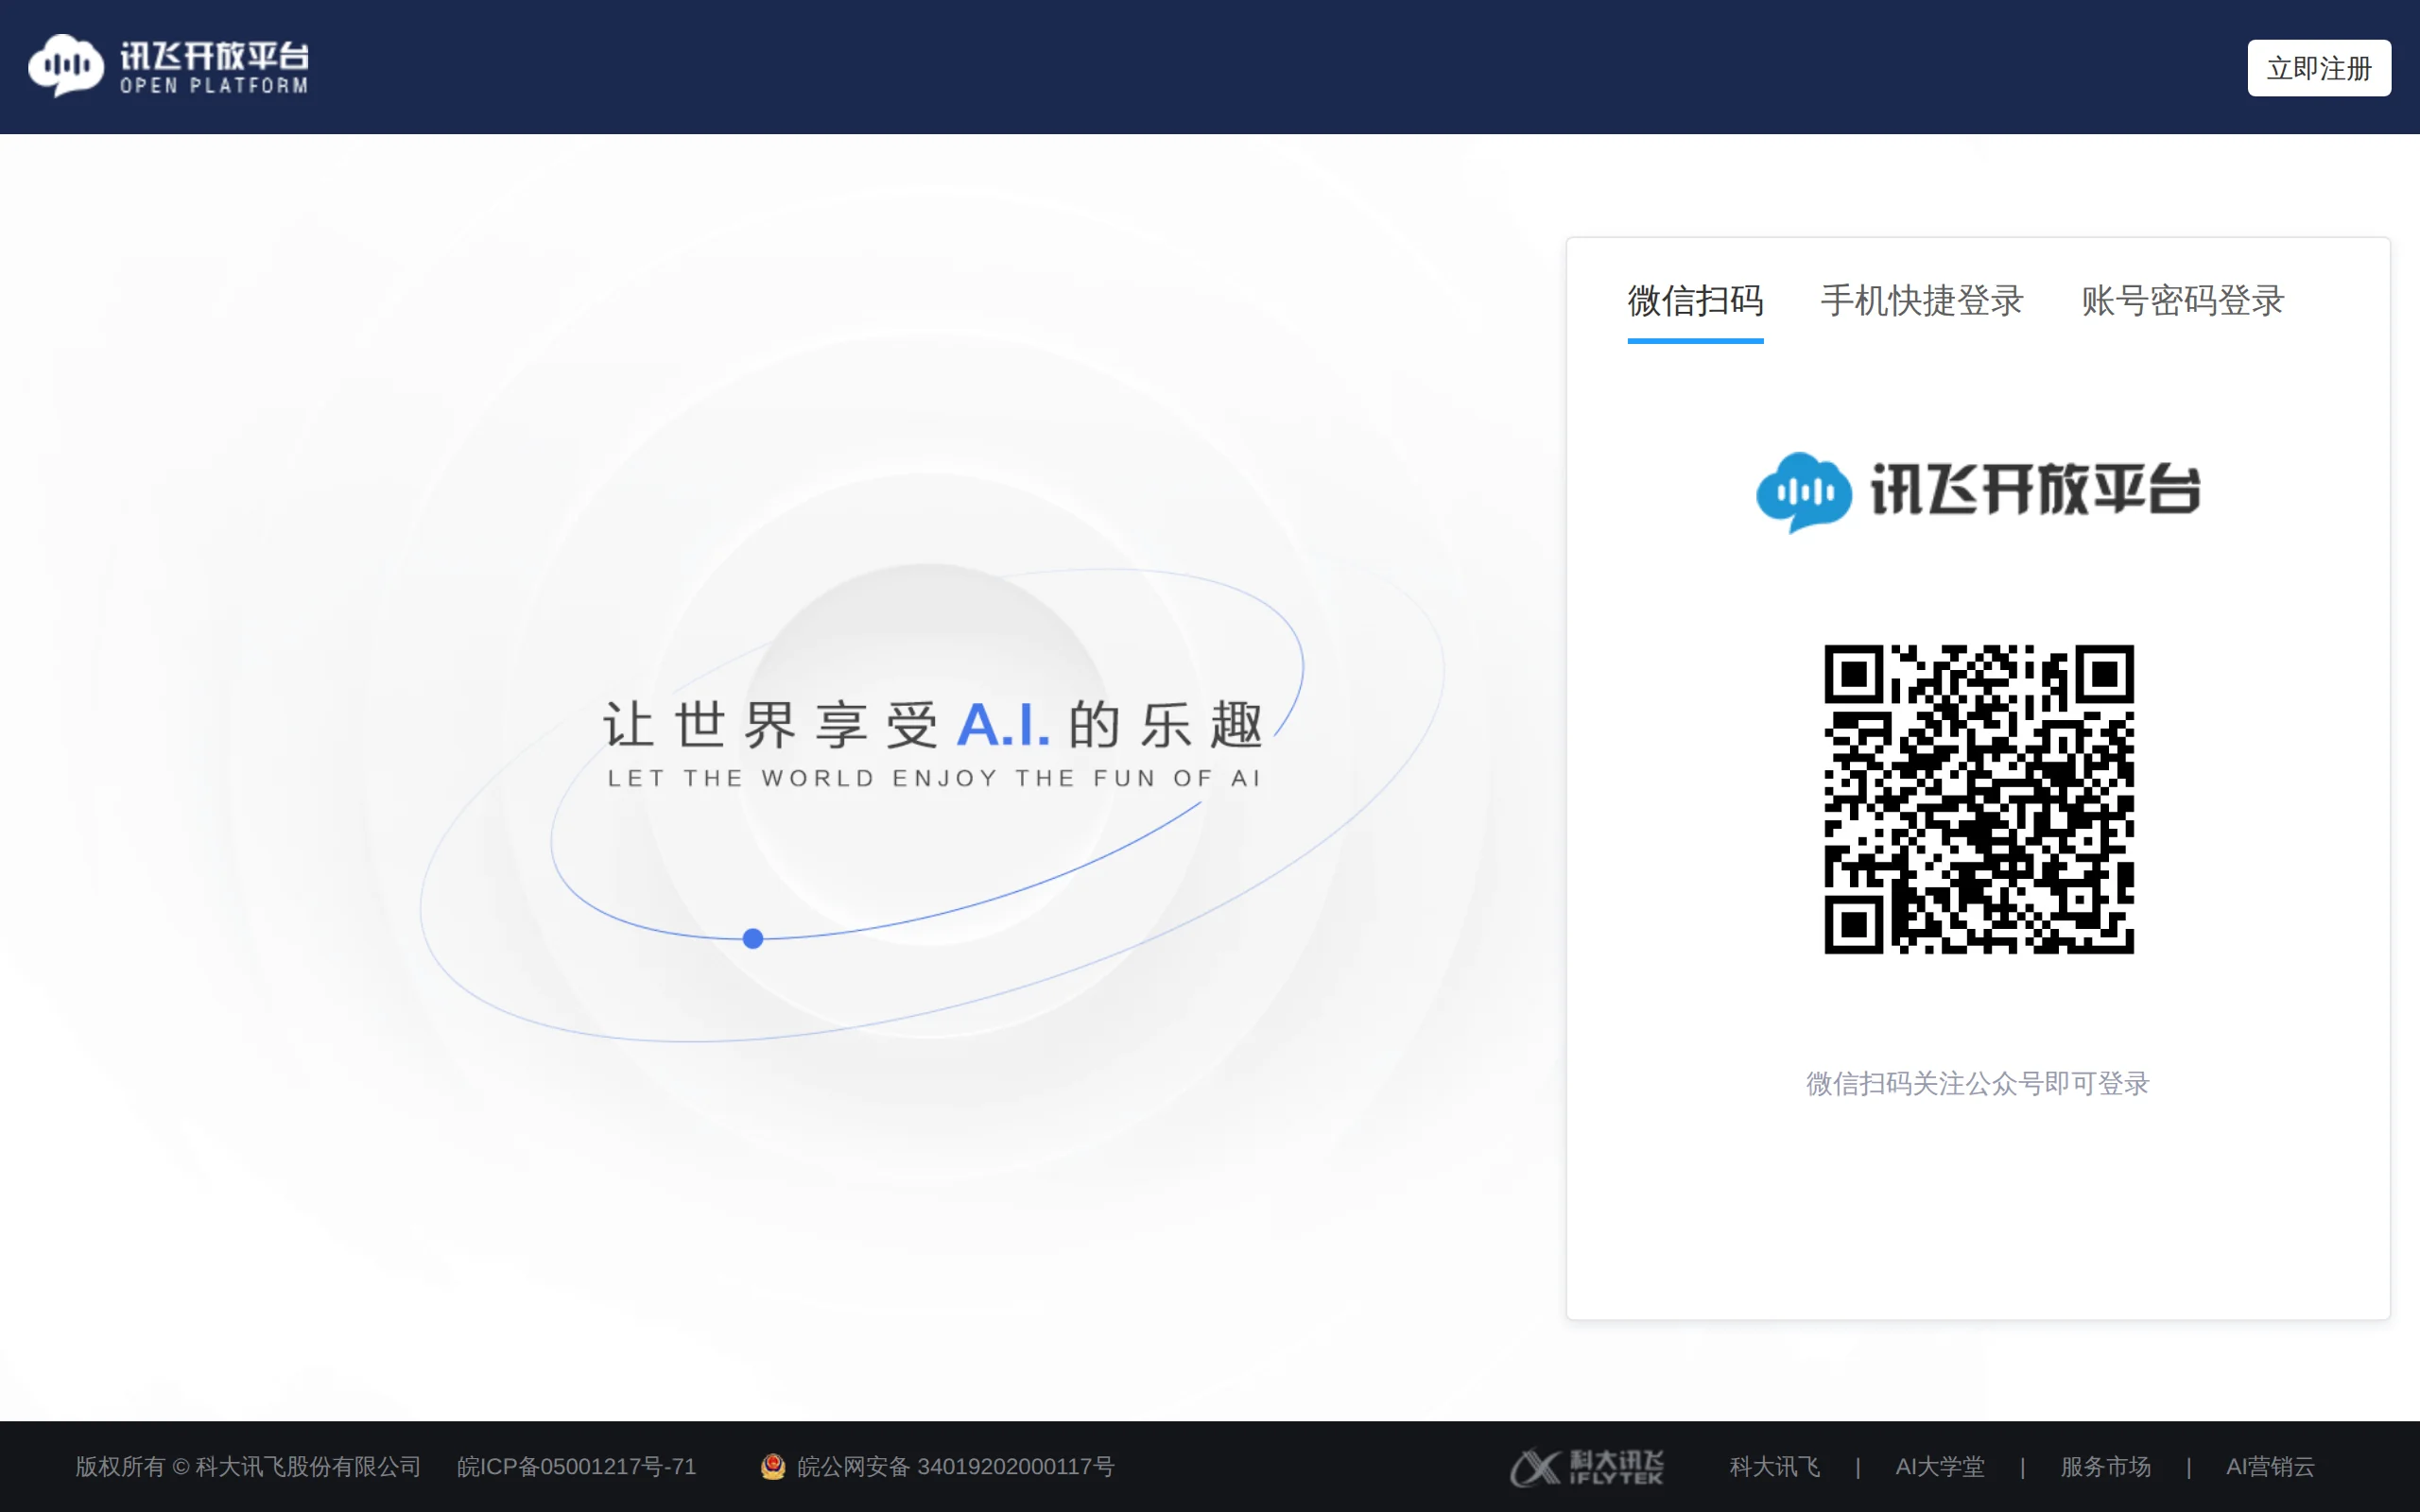Open the 科大讯飞 footer link
The height and width of the screenshot is (1512, 2420).
pyautogui.click(x=1775, y=1466)
